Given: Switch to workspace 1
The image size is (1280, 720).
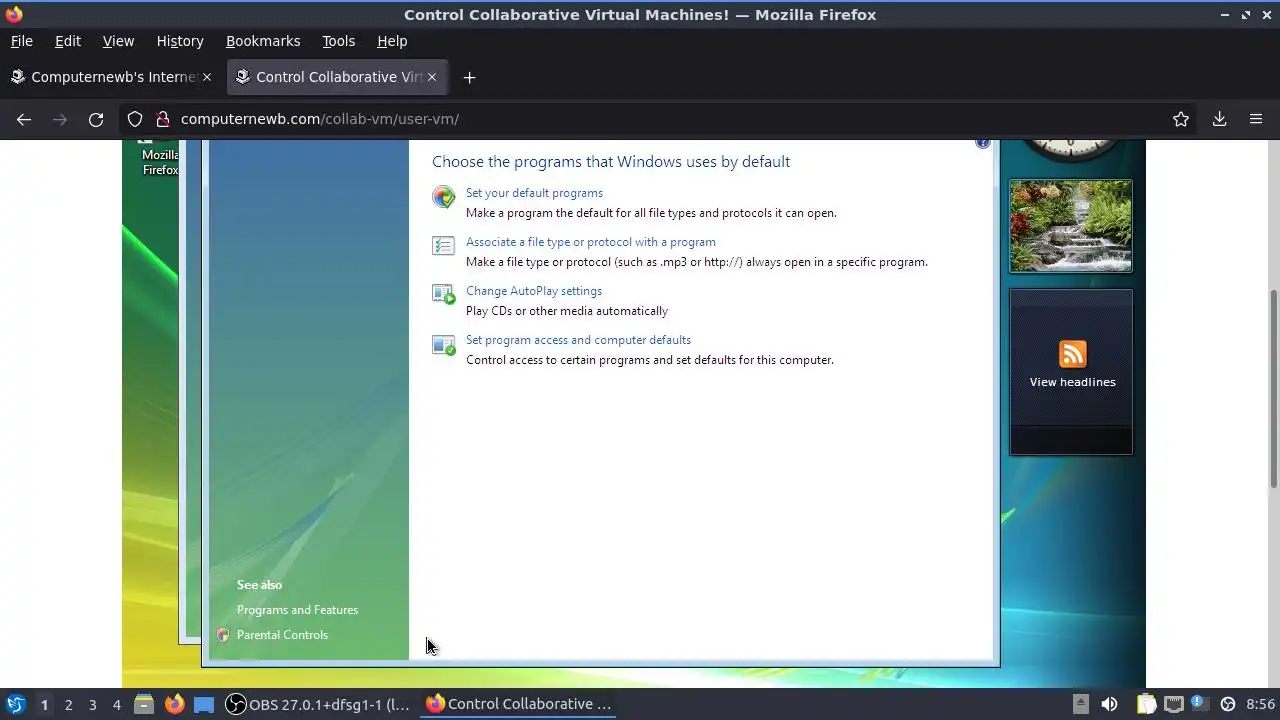Looking at the screenshot, I should click(x=44, y=704).
